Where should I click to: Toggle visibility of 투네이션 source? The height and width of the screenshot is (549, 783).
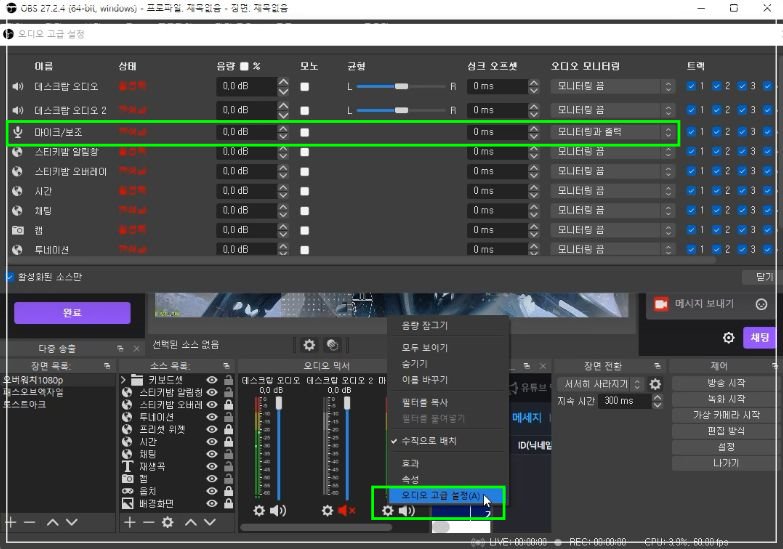point(212,417)
